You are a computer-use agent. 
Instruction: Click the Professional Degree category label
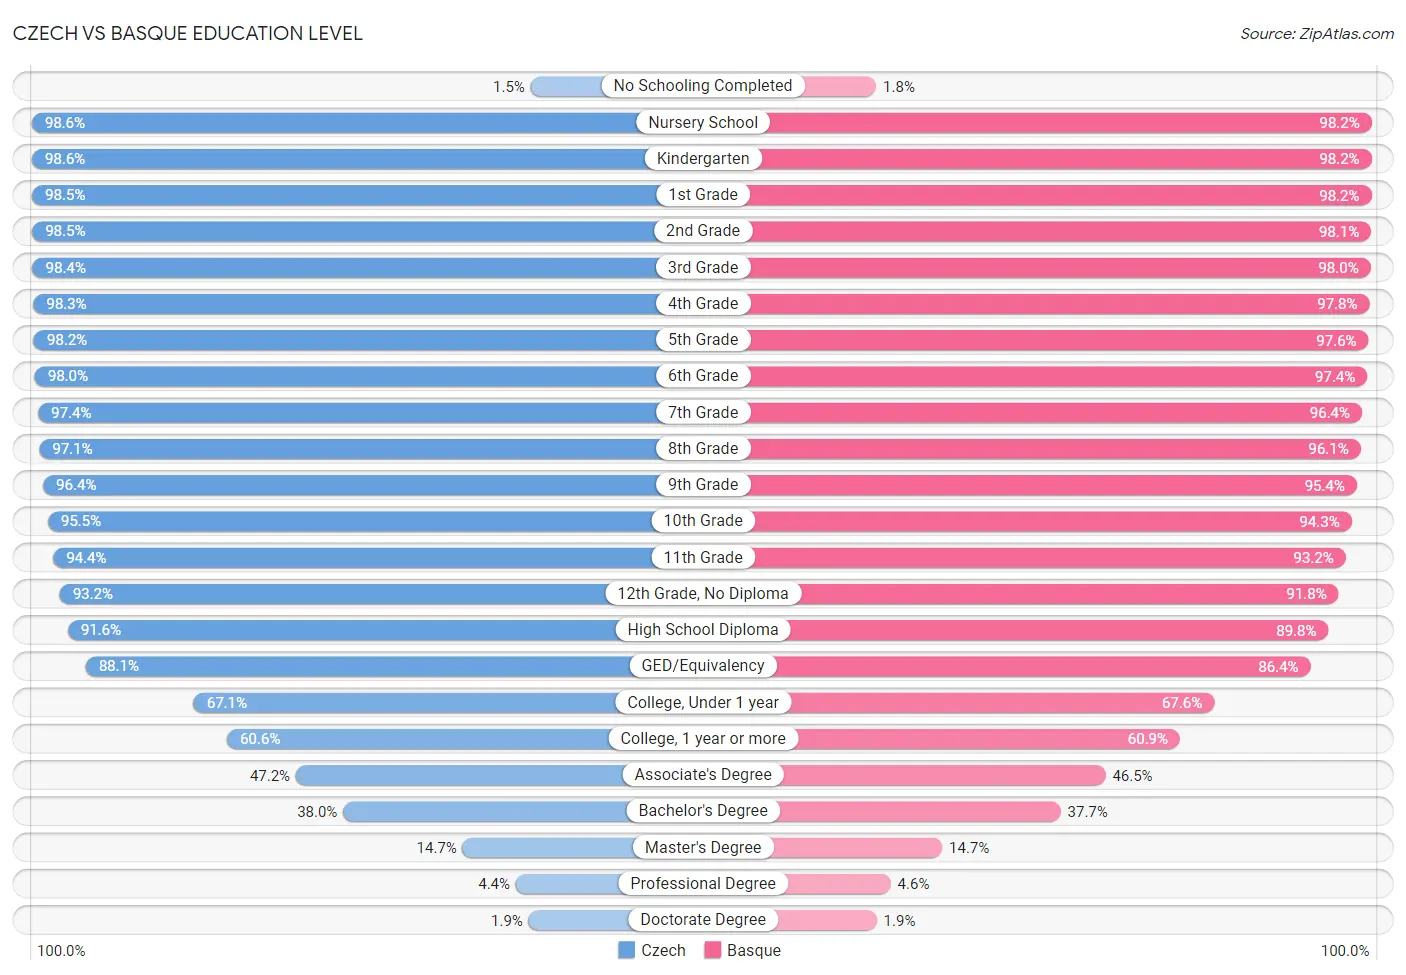pyautogui.click(x=703, y=883)
